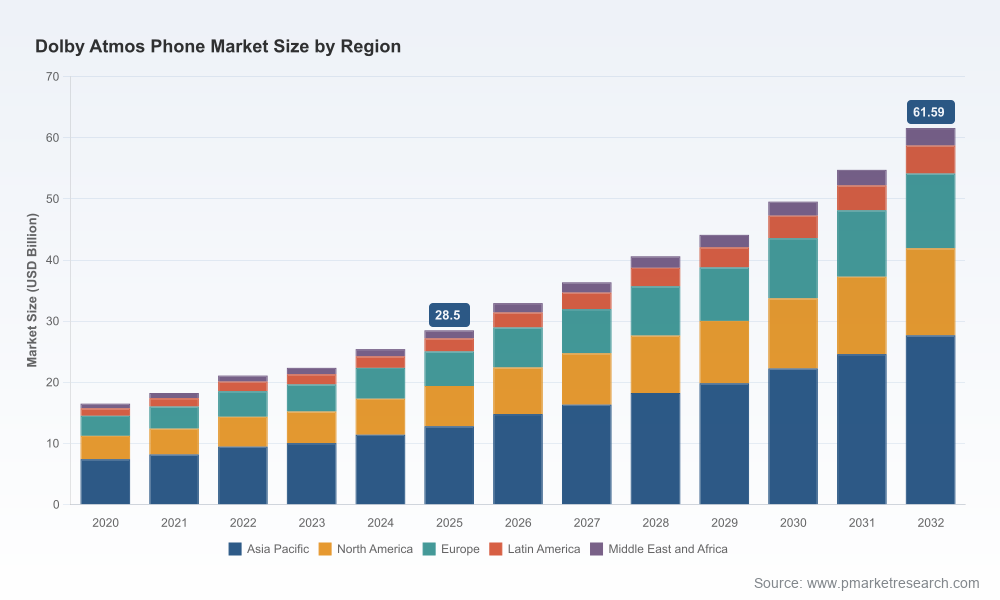The height and width of the screenshot is (600, 1000).
Task: Toggle the "Asia Pacific" legend label
Action: [x=278, y=549]
